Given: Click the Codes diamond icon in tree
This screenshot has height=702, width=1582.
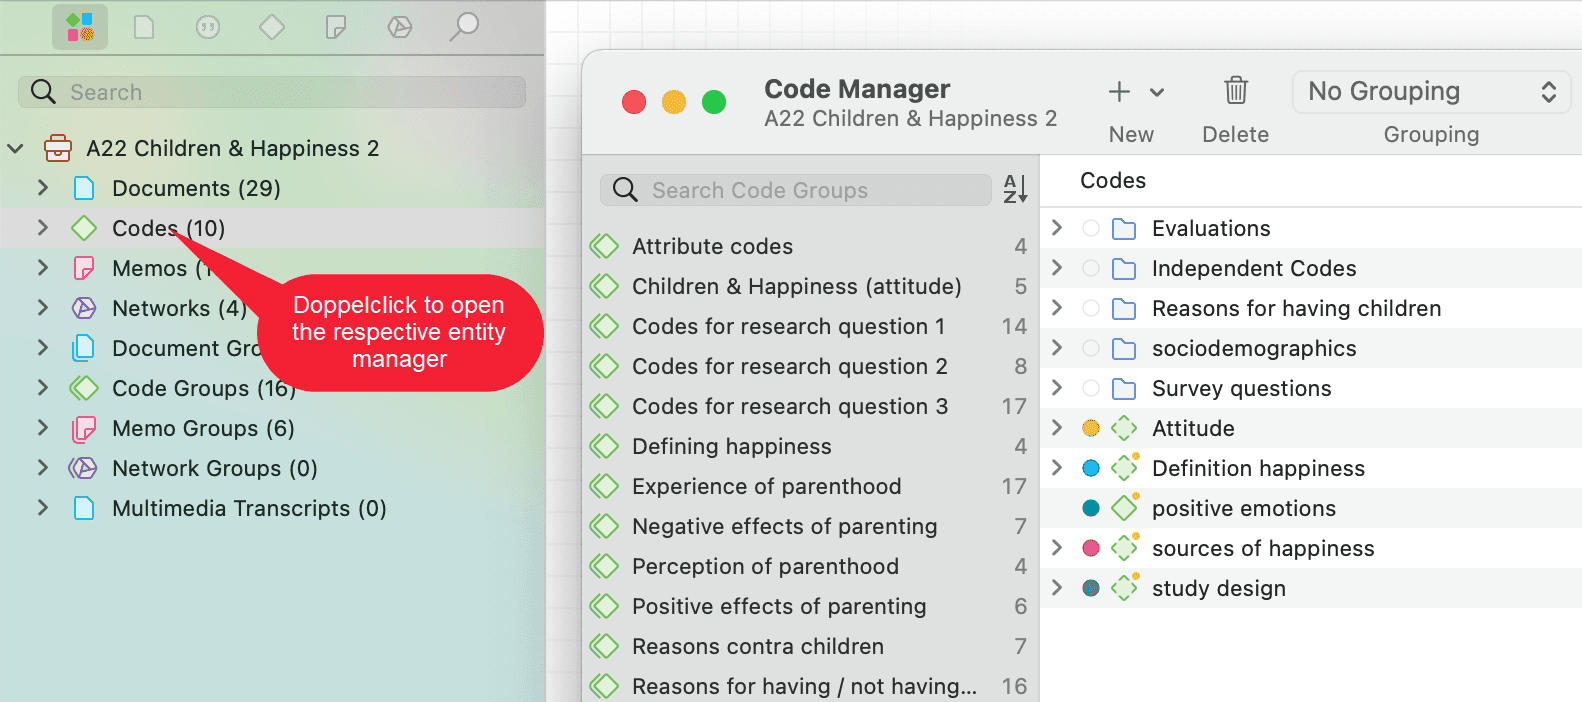Looking at the screenshot, I should tap(84, 228).
